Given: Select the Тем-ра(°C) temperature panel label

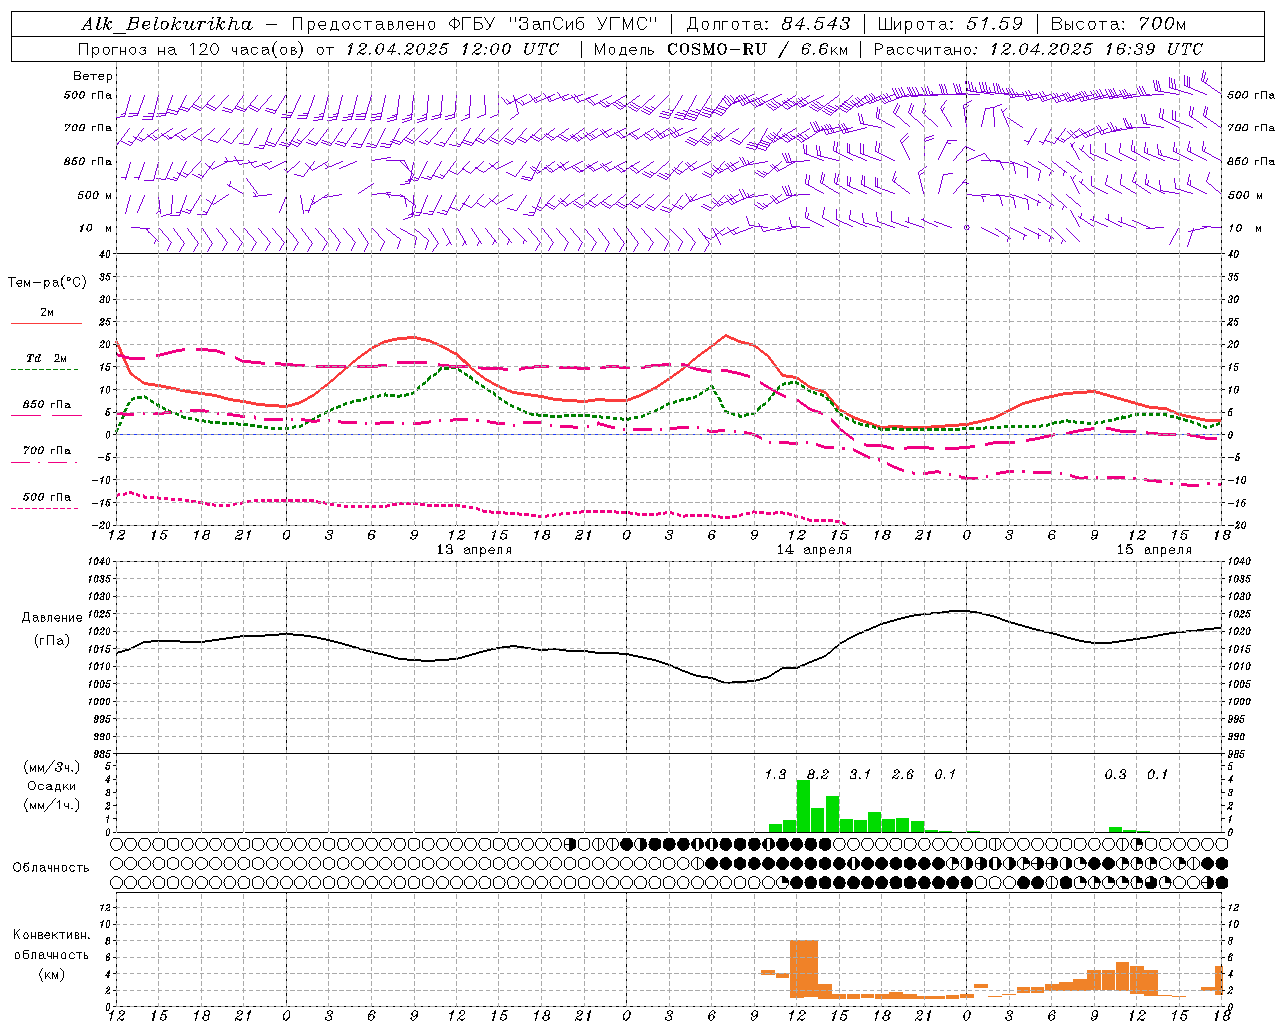Looking at the screenshot, I should coord(47,282).
